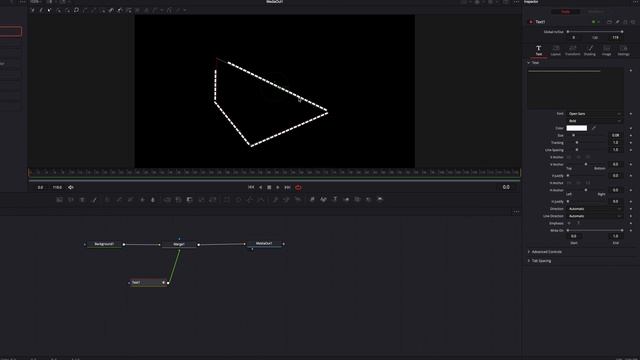
Task: Switch to the Shading tab in Inspector
Action: pyautogui.click(x=590, y=50)
